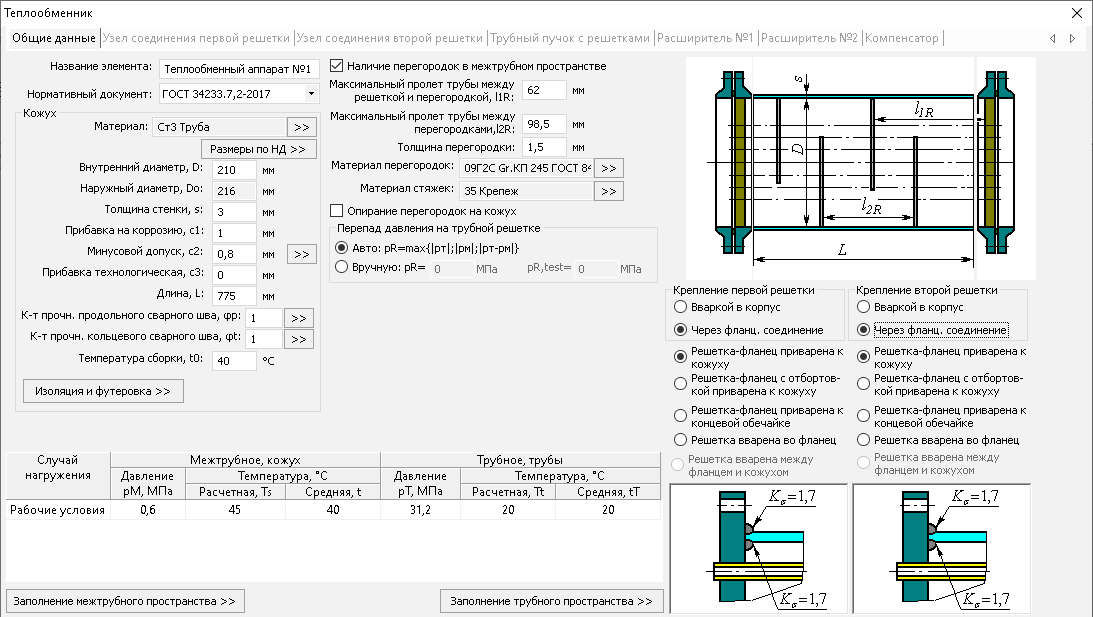Open material picker for Кожух Материал
This screenshot has width=1093, height=617.
302,127
